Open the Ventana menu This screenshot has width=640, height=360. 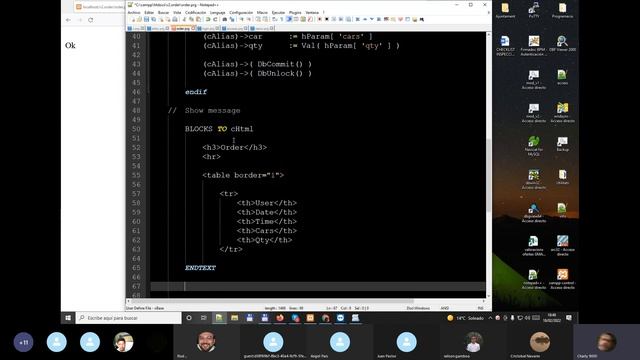point(312,13)
